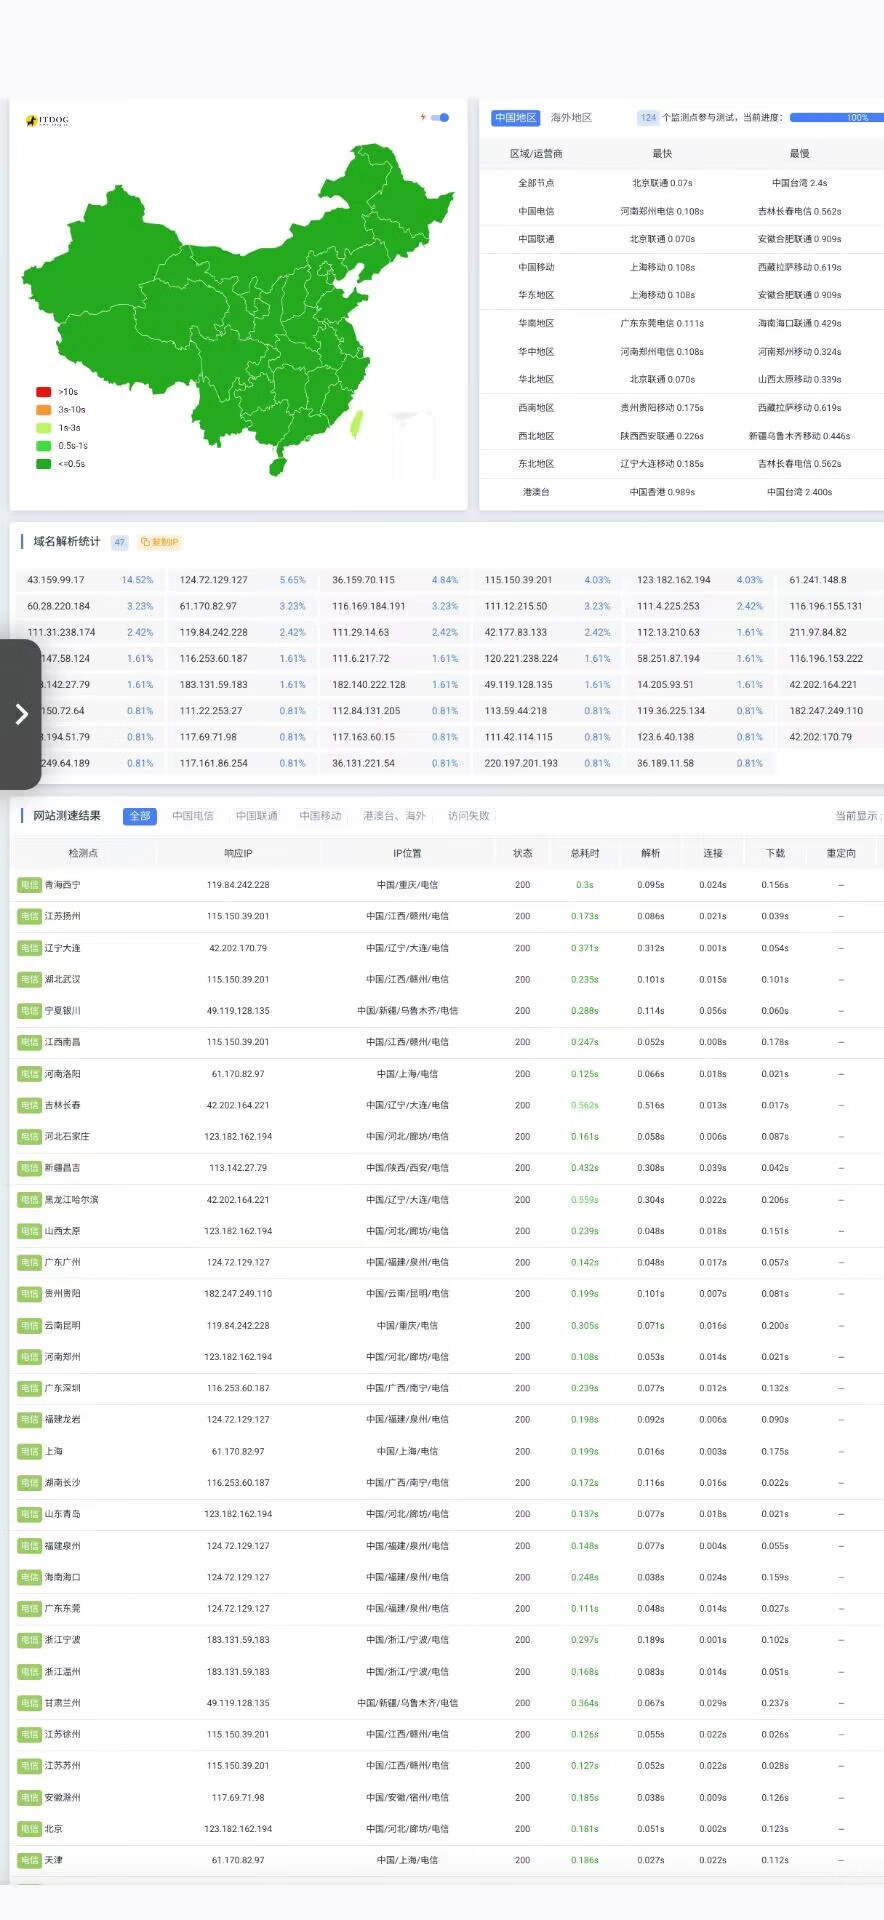Click the orange 3s-10s legend swatch

pyautogui.click(x=43, y=410)
